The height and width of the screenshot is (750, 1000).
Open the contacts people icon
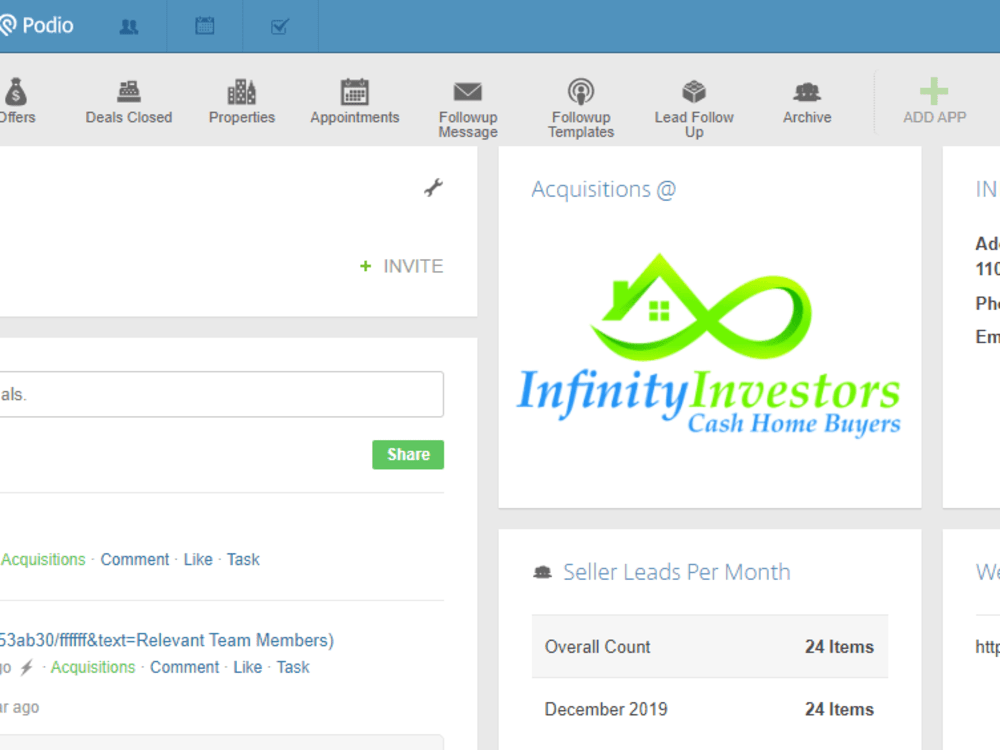pos(129,26)
